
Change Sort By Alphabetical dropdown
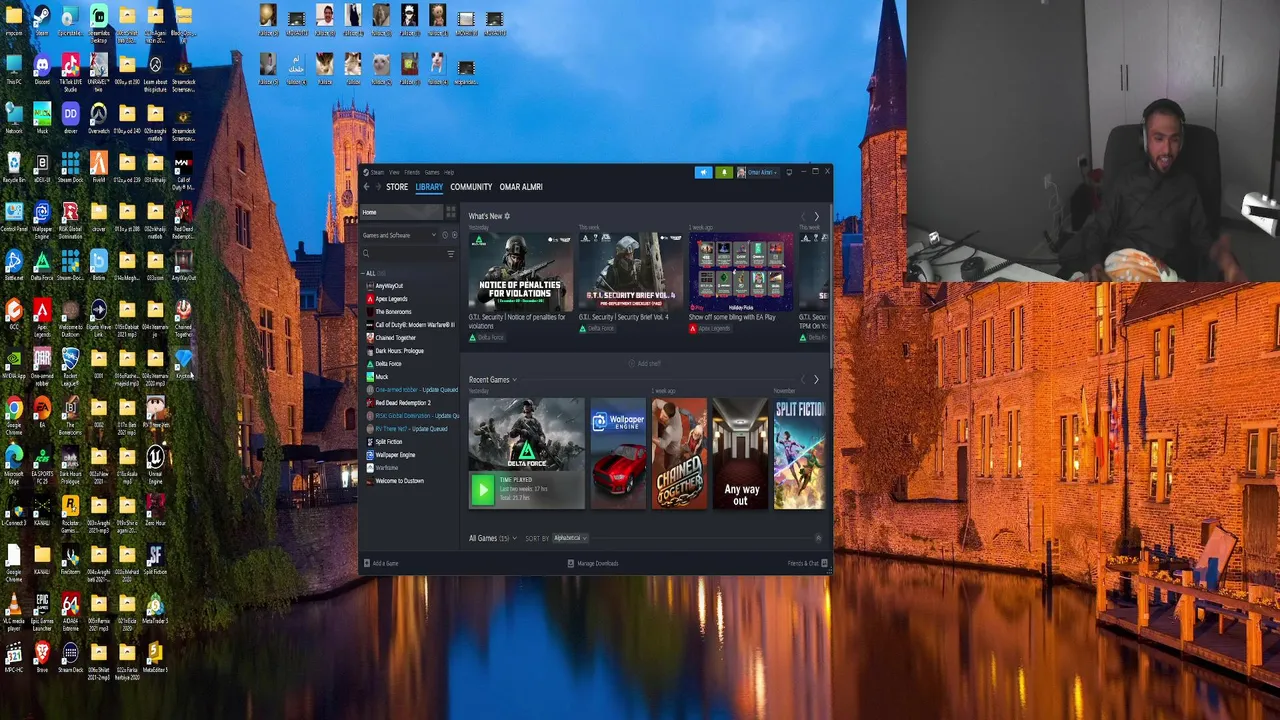pyautogui.click(x=569, y=538)
